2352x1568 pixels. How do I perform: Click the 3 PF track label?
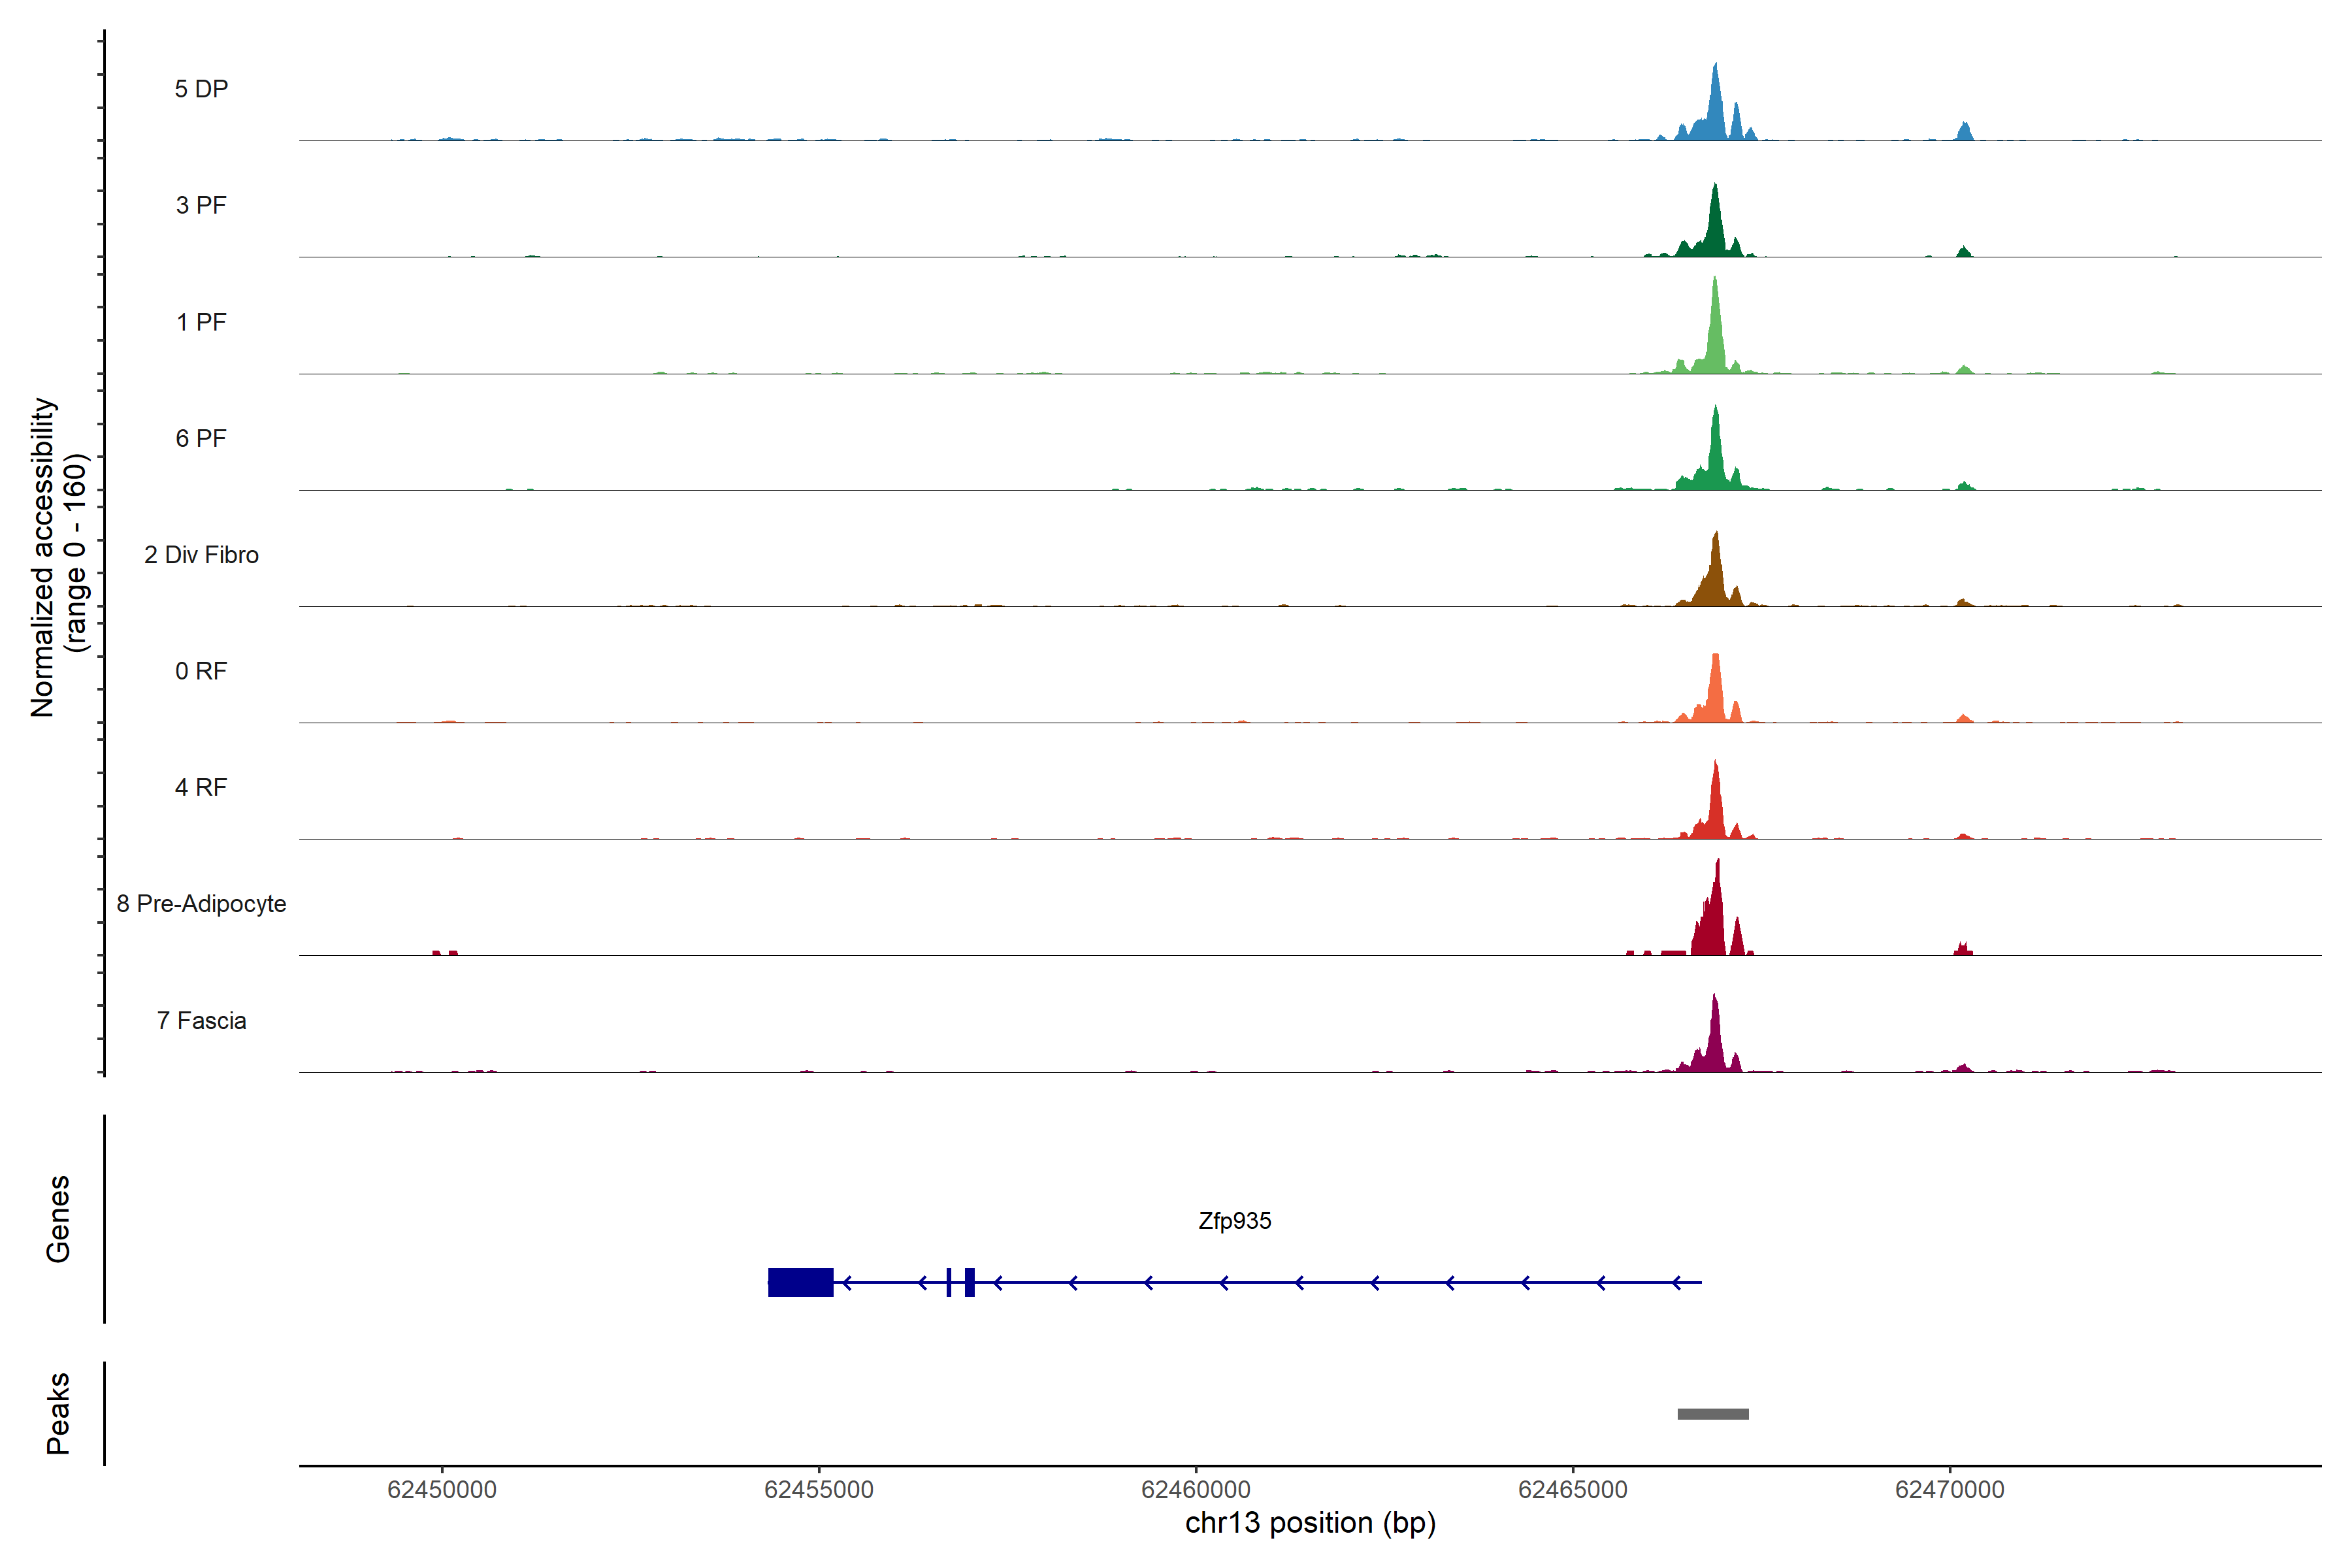201,205
